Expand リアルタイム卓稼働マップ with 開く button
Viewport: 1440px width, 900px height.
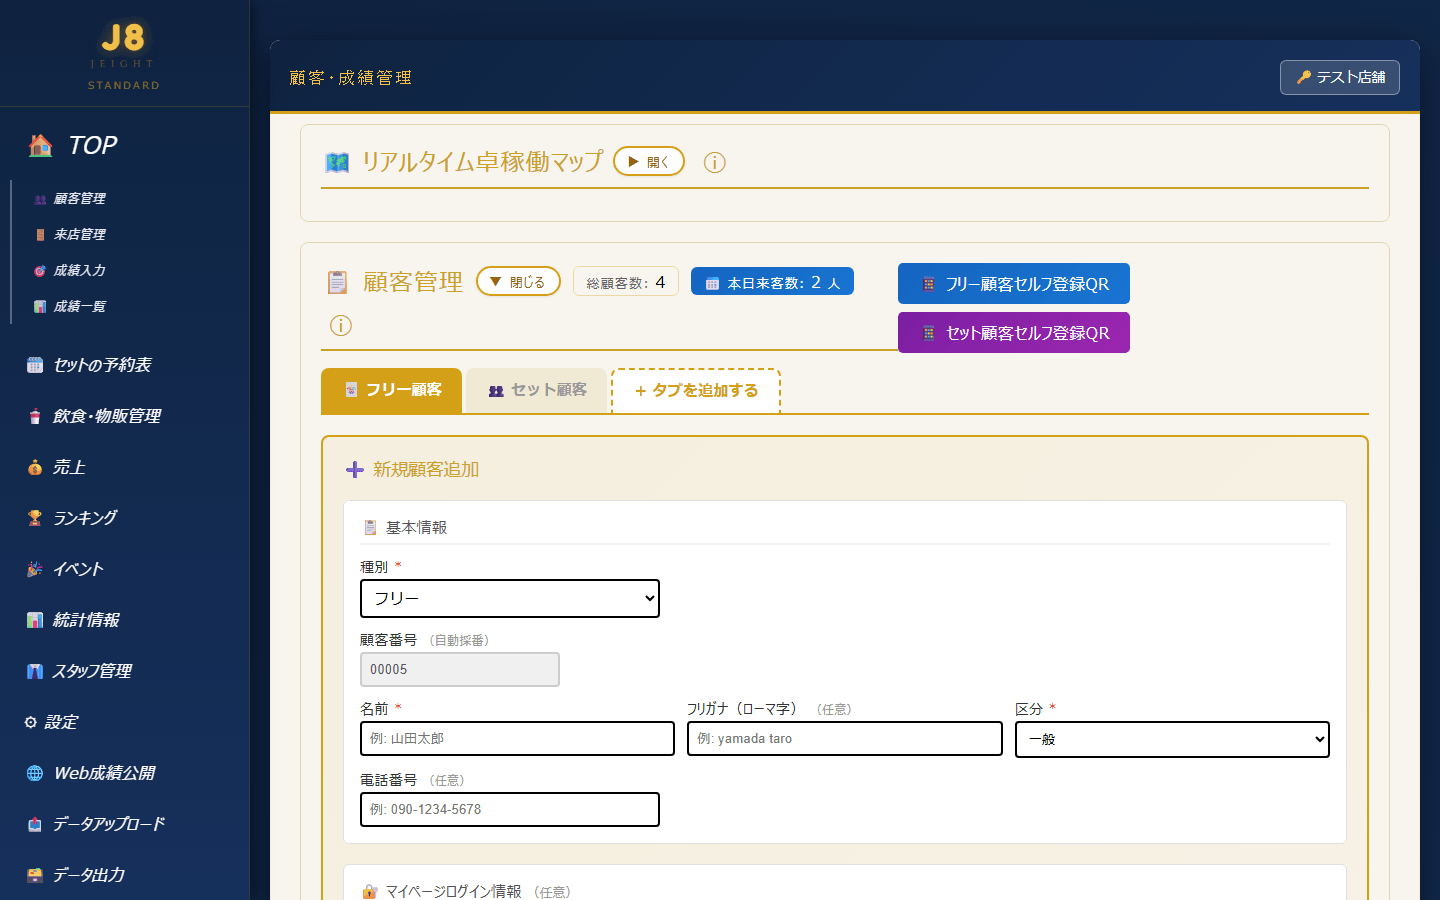pyautogui.click(x=649, y=161)
